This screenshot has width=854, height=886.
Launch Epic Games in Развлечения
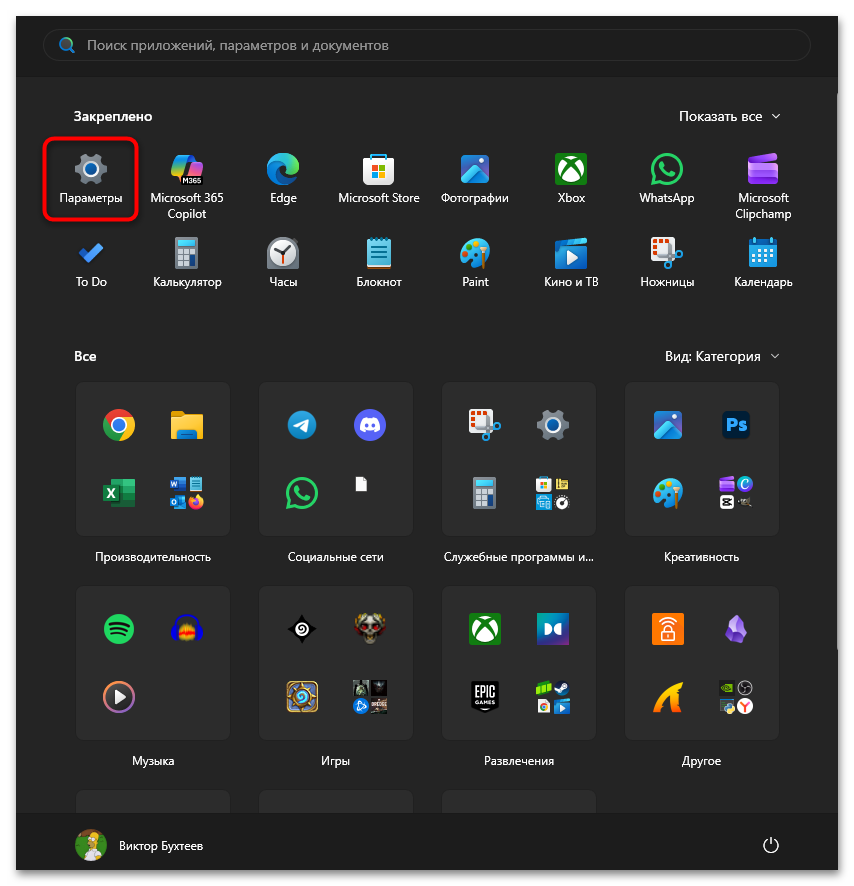[x=485, y=696]
